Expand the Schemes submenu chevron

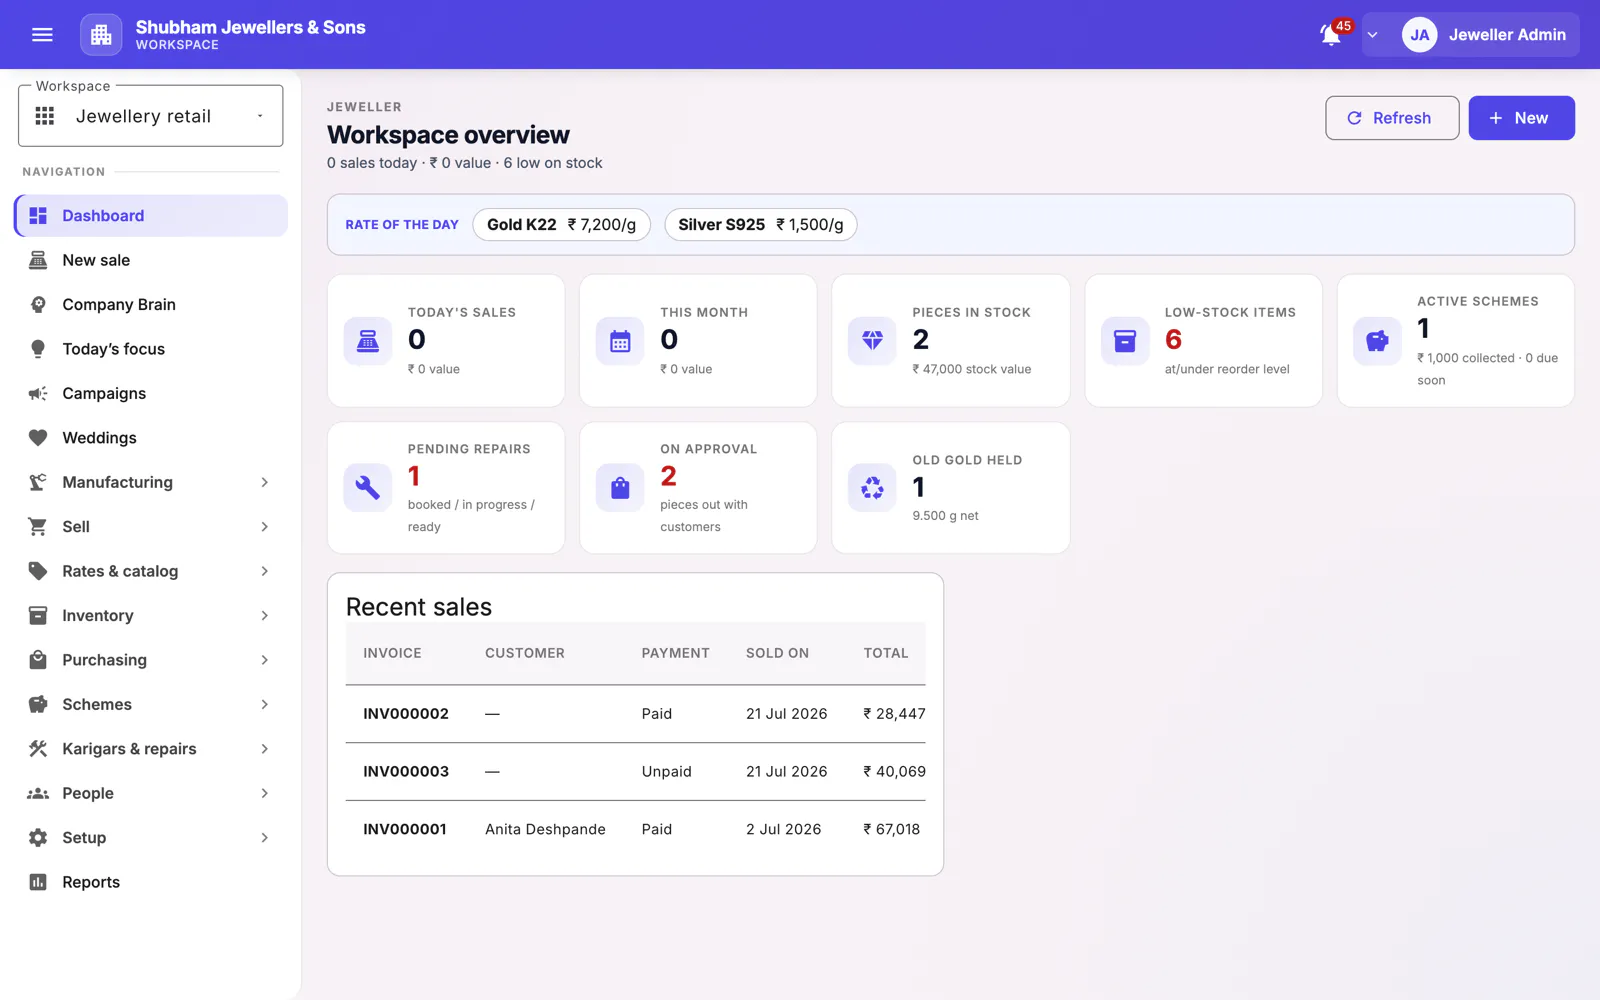265,705
